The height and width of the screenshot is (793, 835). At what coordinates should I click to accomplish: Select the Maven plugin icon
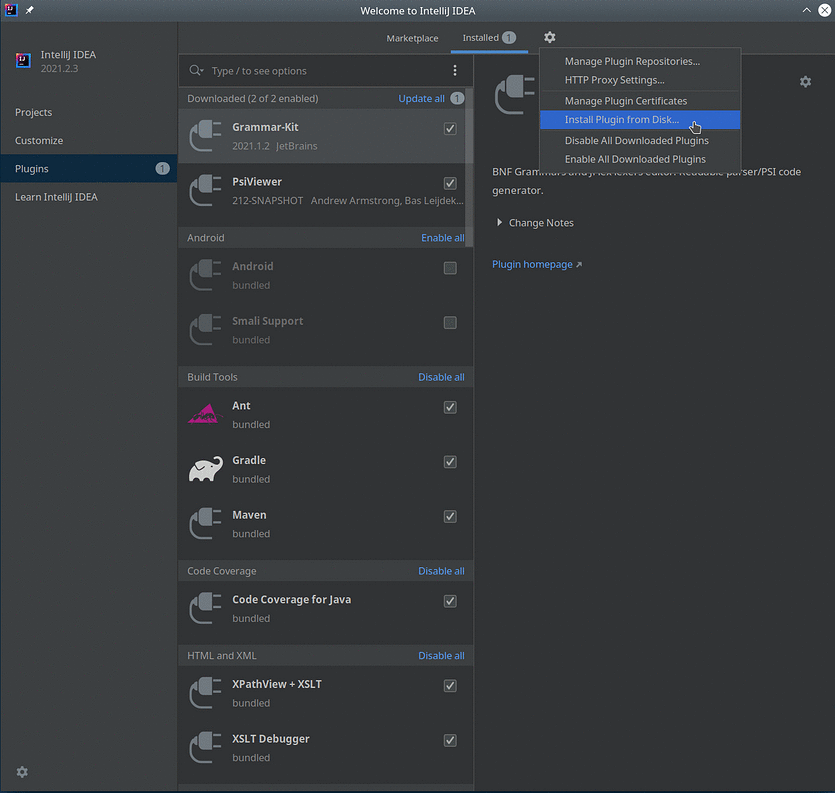(x=204, y=523)
